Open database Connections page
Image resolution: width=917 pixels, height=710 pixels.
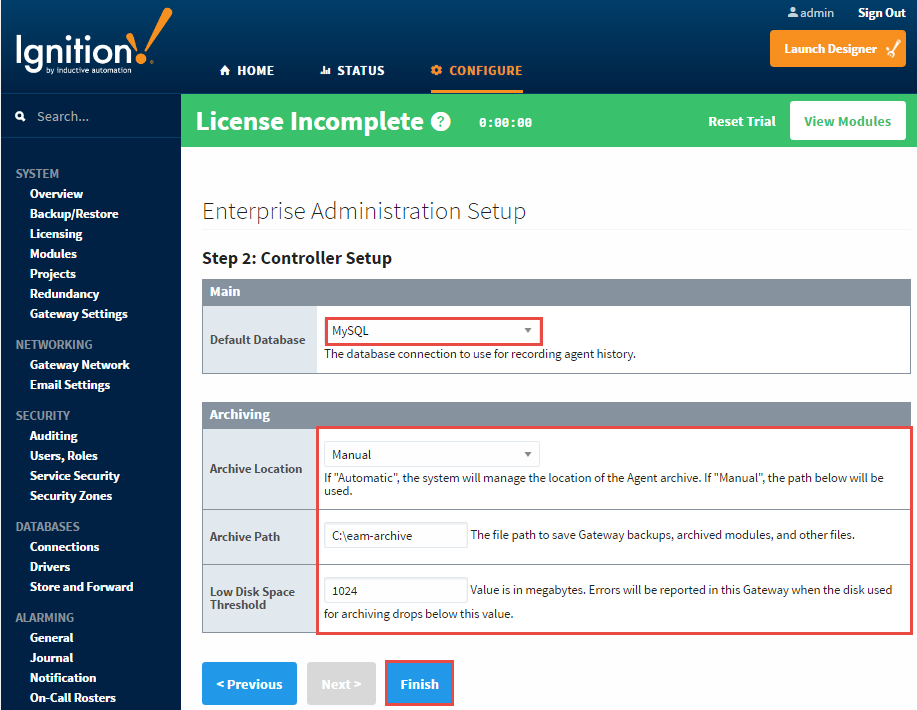point(64,547)
